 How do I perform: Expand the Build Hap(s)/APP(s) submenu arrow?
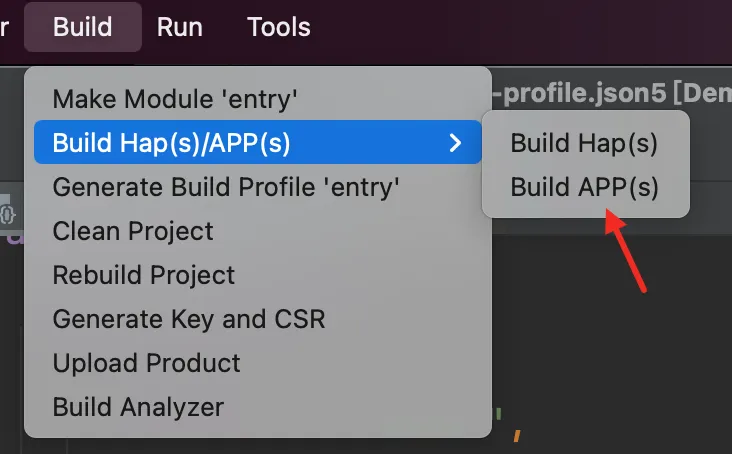coord(455,143)
